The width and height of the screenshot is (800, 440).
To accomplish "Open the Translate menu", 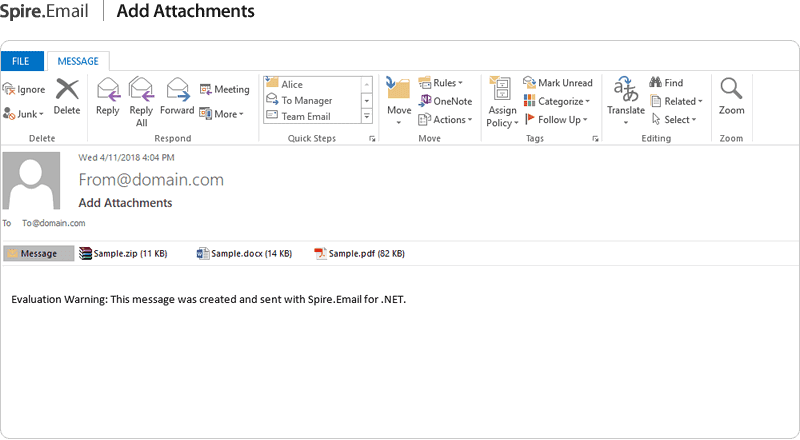I will pos(626,101).
